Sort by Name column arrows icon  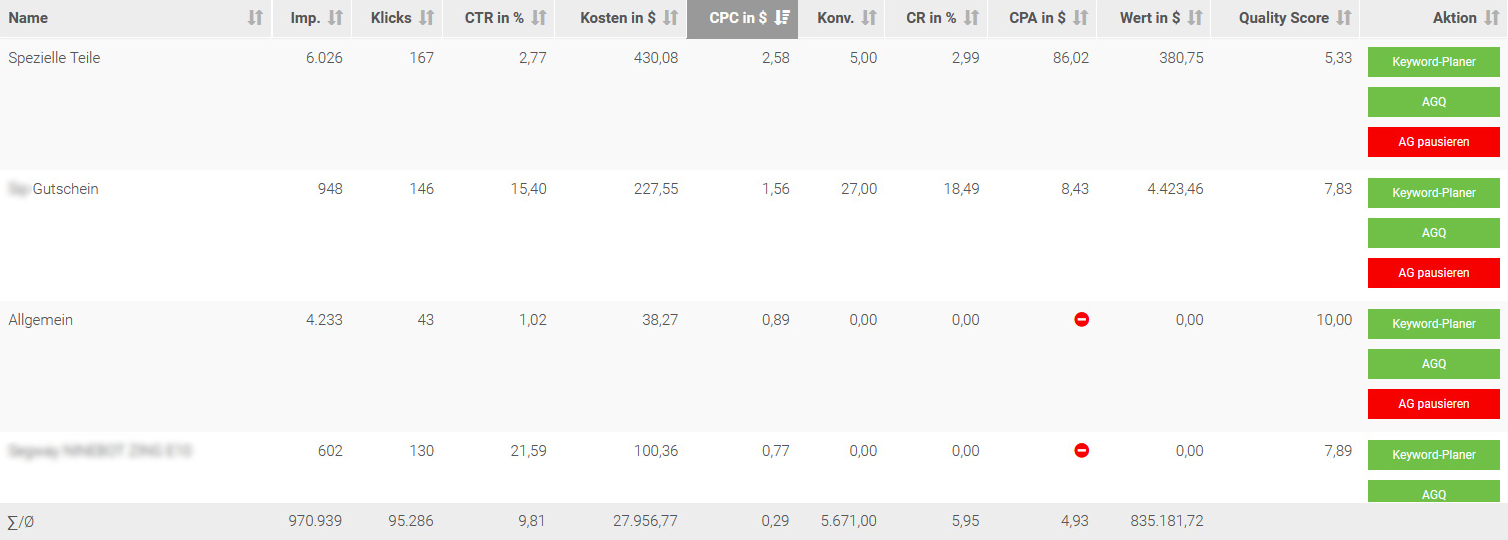click(x=255, y=18)
